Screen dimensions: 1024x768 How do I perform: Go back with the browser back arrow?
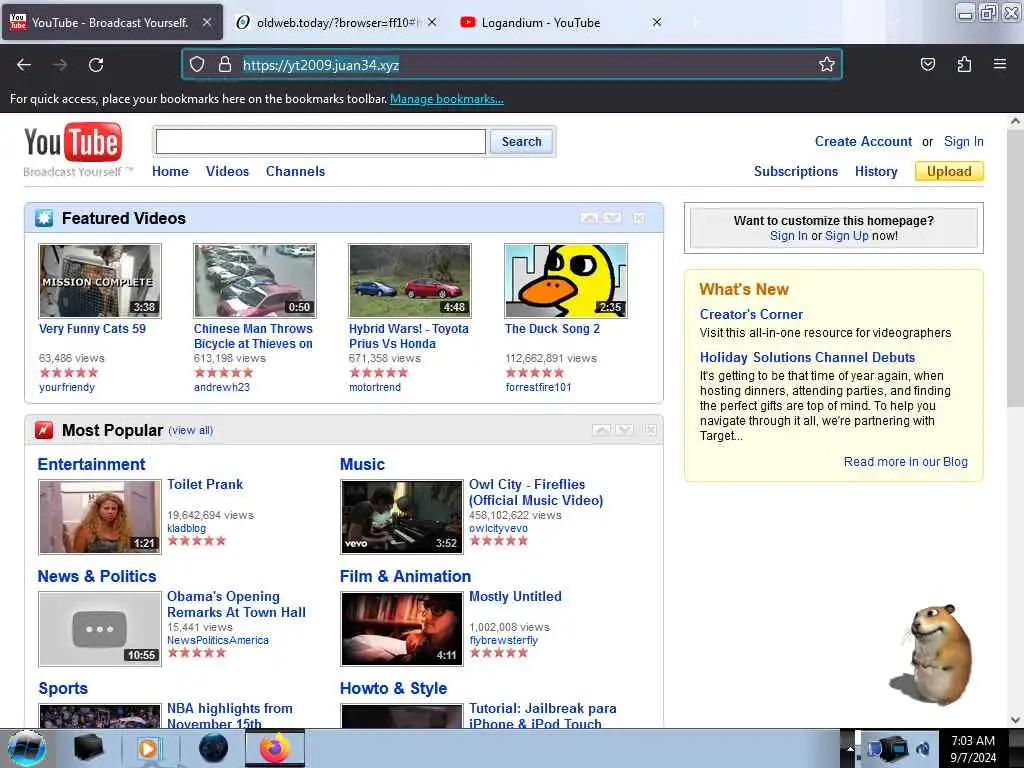24,65
